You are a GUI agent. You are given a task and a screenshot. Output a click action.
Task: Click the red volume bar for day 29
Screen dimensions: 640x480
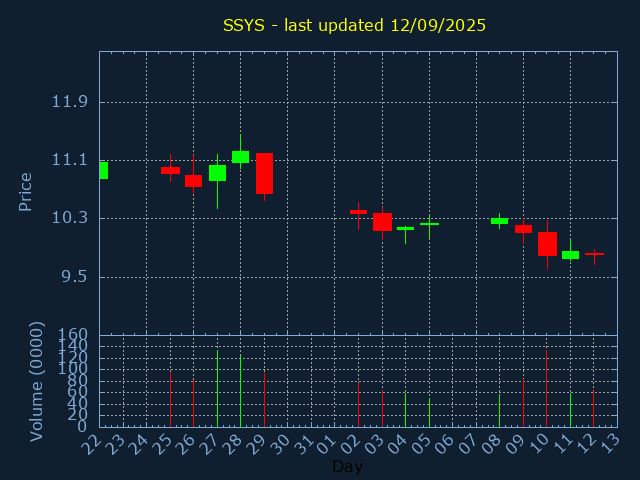(x=264, y=400)
